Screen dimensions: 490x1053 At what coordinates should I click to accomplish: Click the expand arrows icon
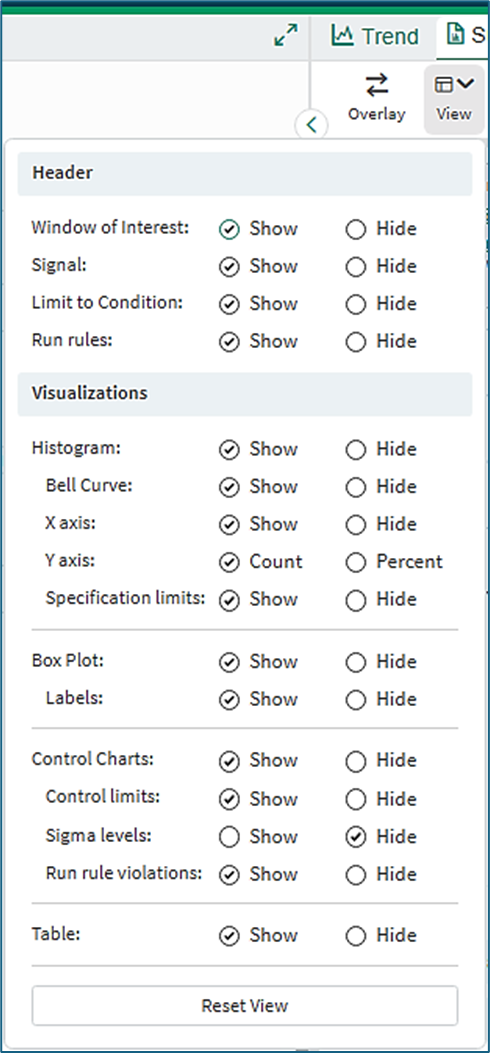coord(286,35)
